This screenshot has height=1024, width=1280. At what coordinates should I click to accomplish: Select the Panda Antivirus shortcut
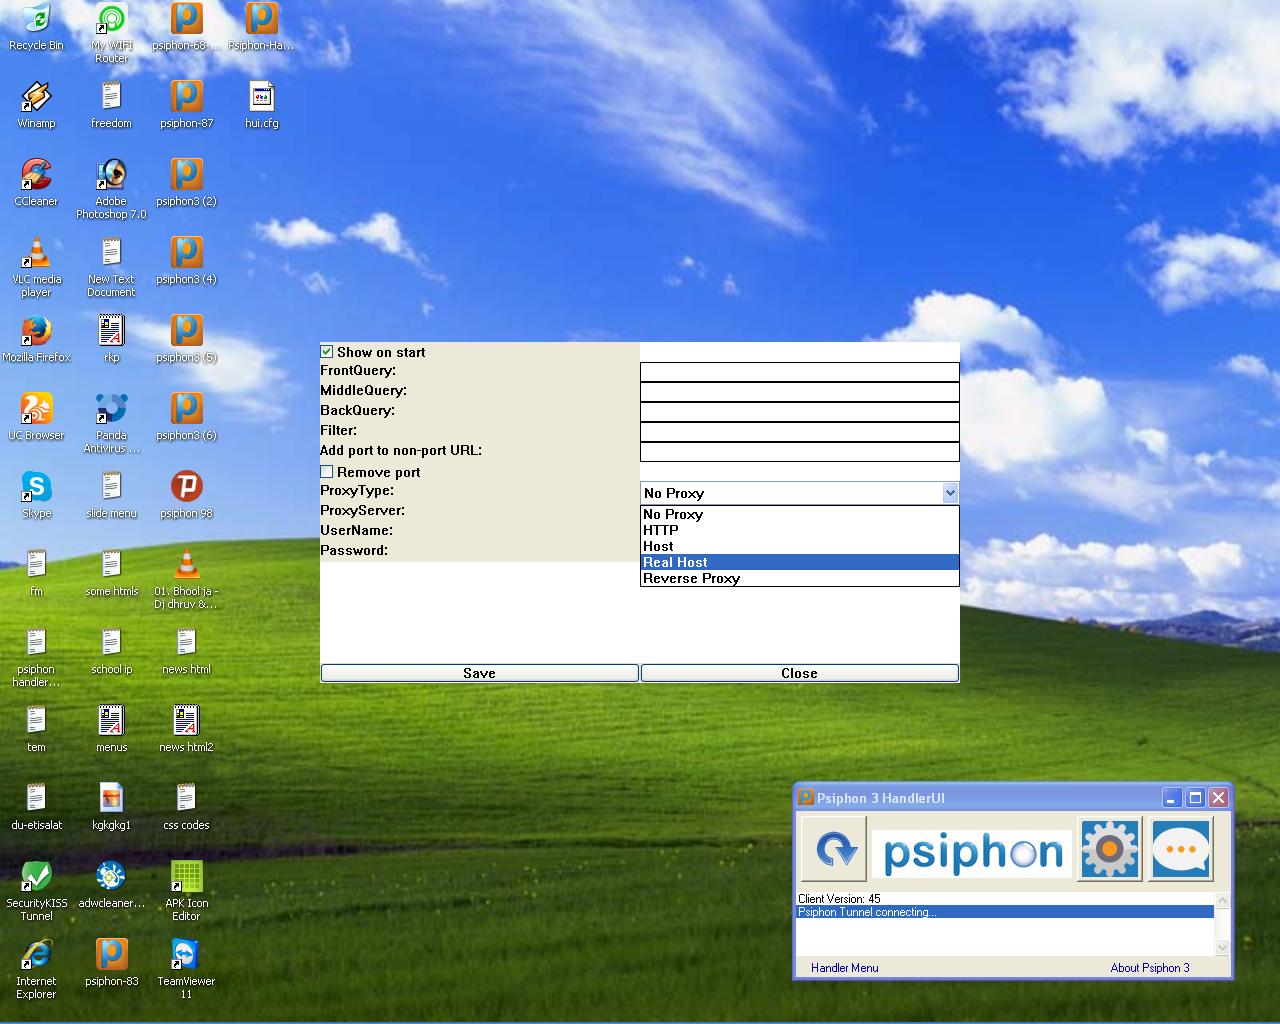111,423
